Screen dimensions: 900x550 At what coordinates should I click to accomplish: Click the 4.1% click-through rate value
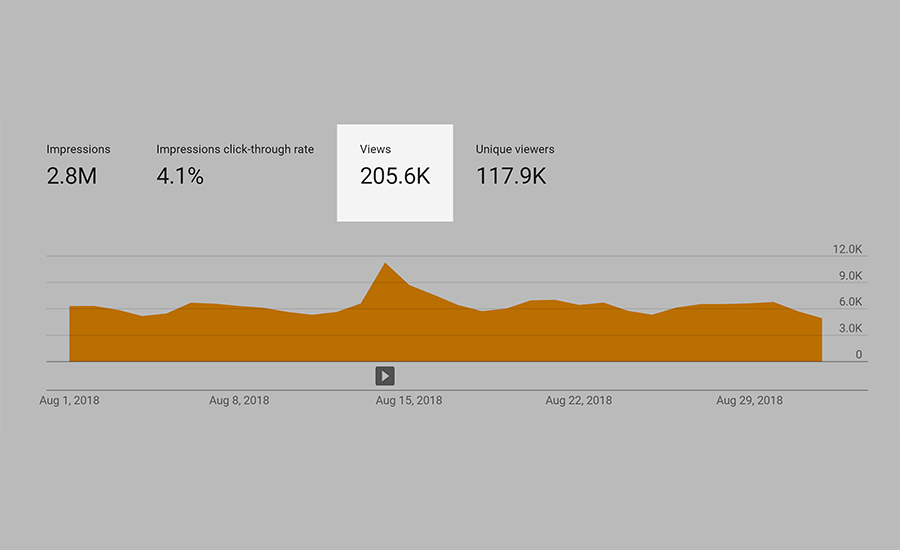[x=180, y=177]
